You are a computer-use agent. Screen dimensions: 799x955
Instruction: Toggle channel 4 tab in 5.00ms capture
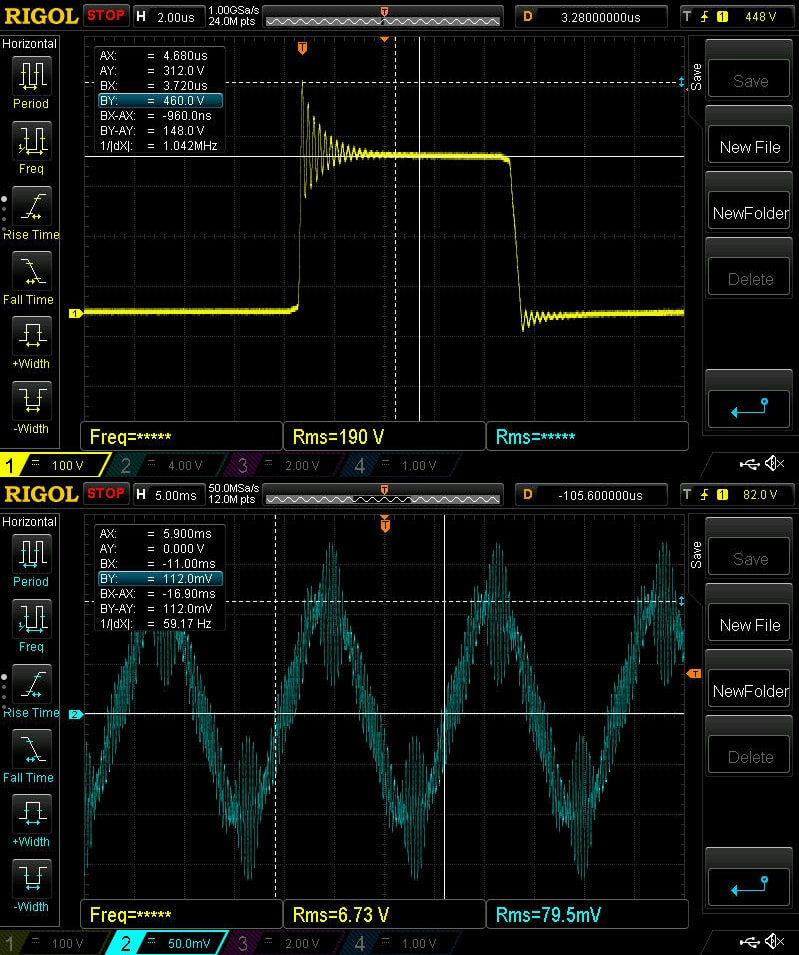click(x=401, y=943)
